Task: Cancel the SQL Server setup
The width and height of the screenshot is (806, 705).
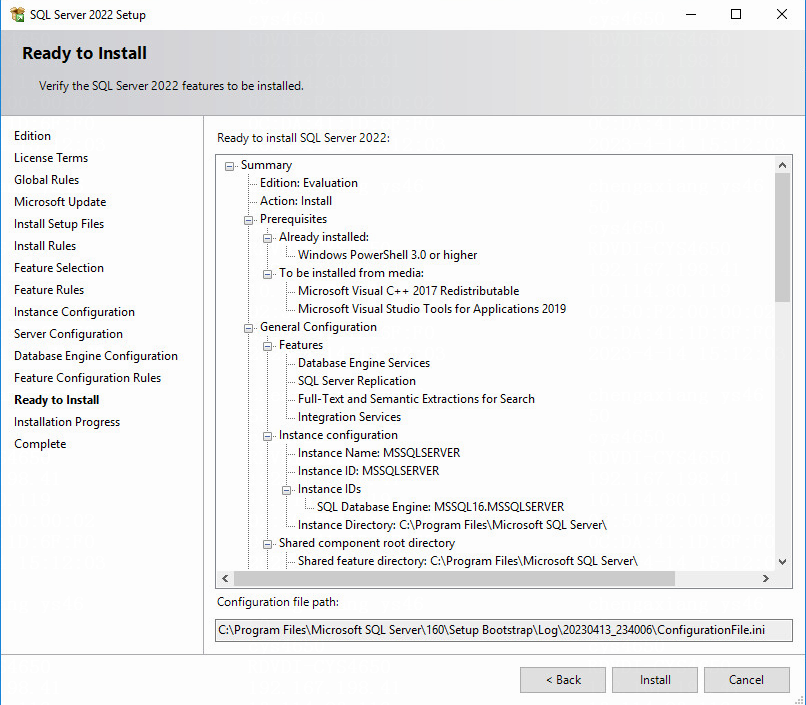Action: 746,680
